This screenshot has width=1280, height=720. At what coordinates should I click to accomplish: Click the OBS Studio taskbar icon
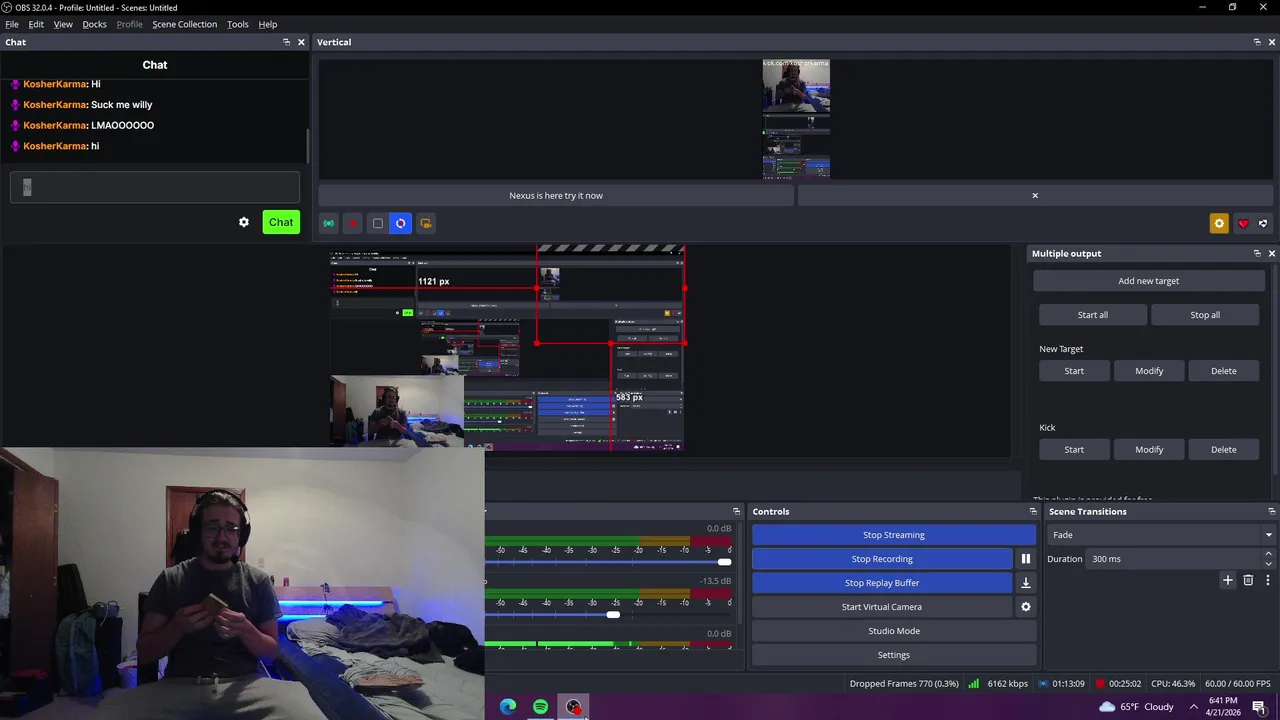click(573, 707)
